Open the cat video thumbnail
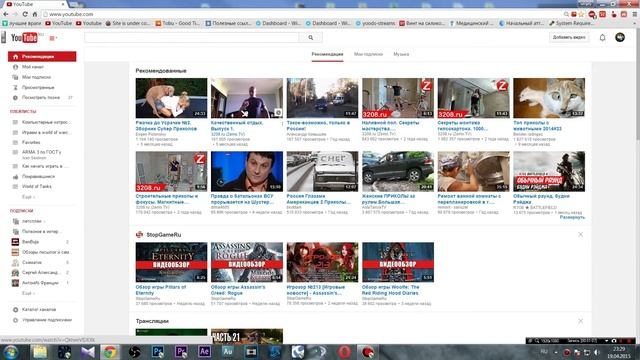640x360 pixels. click(549, 98)
